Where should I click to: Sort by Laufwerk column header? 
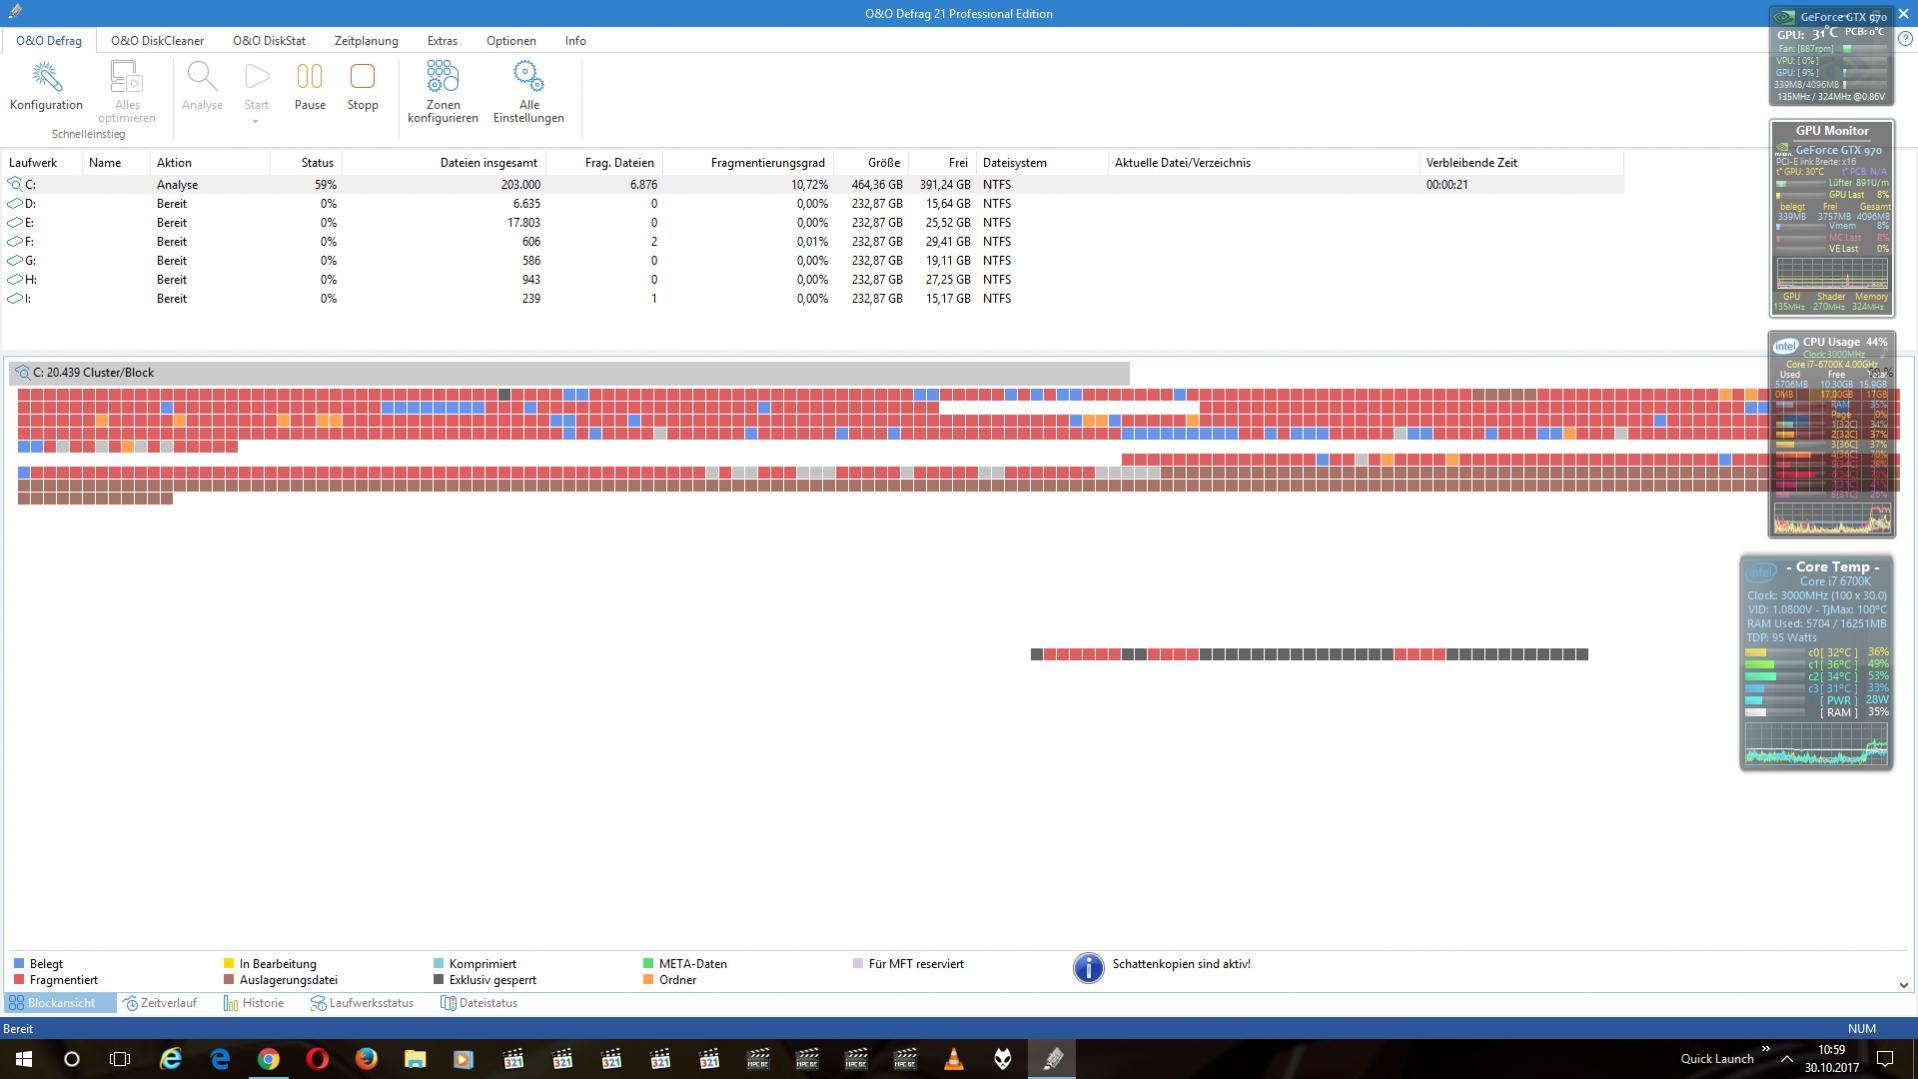click(42, 162)
